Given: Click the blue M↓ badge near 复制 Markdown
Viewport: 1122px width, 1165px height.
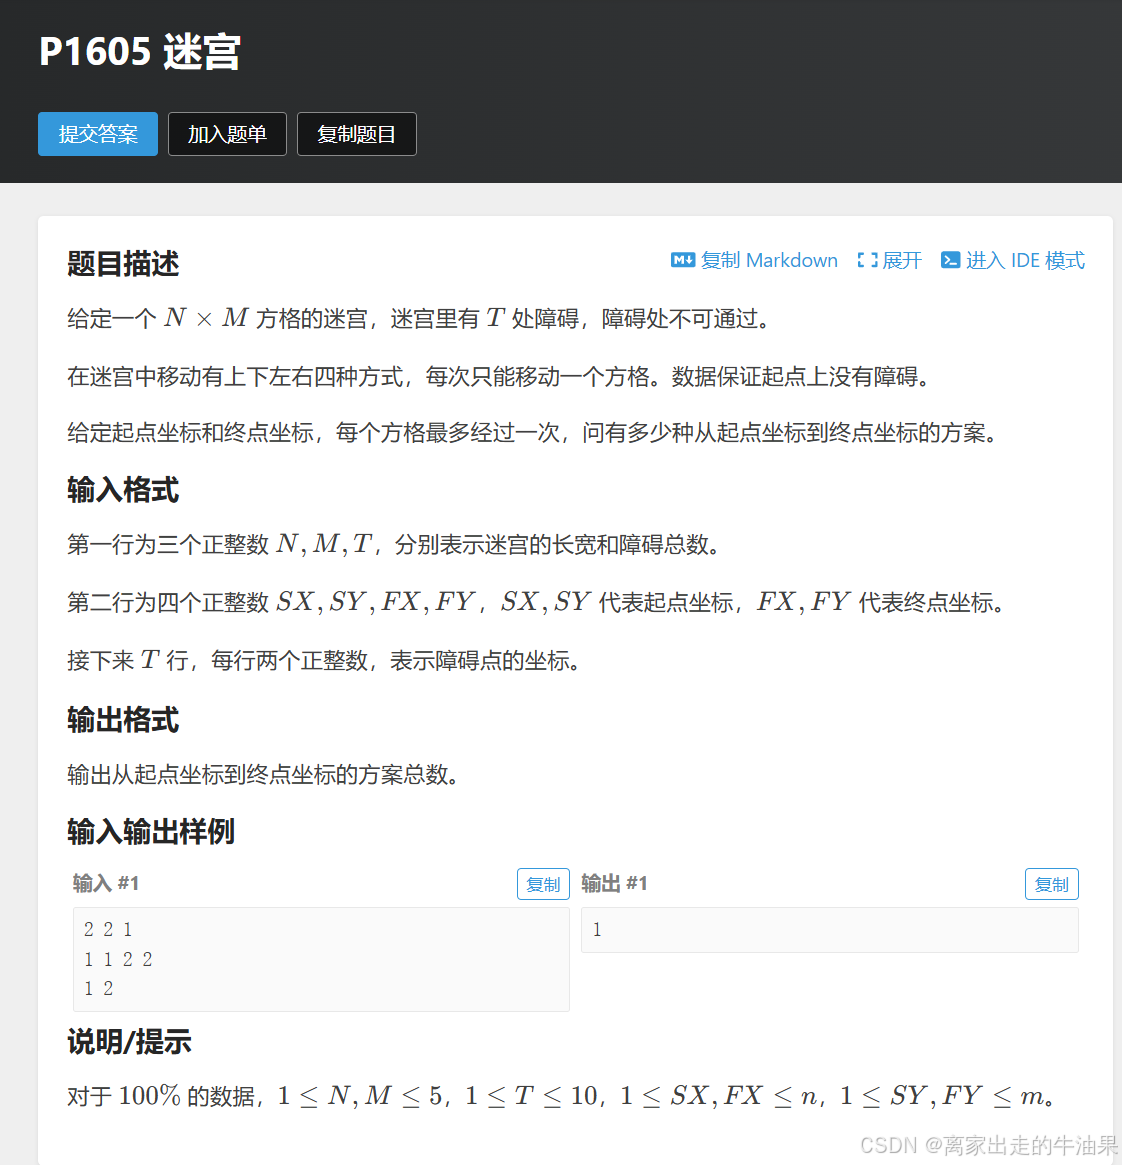Looking at the screenshot, I should (x=682, y=260).
